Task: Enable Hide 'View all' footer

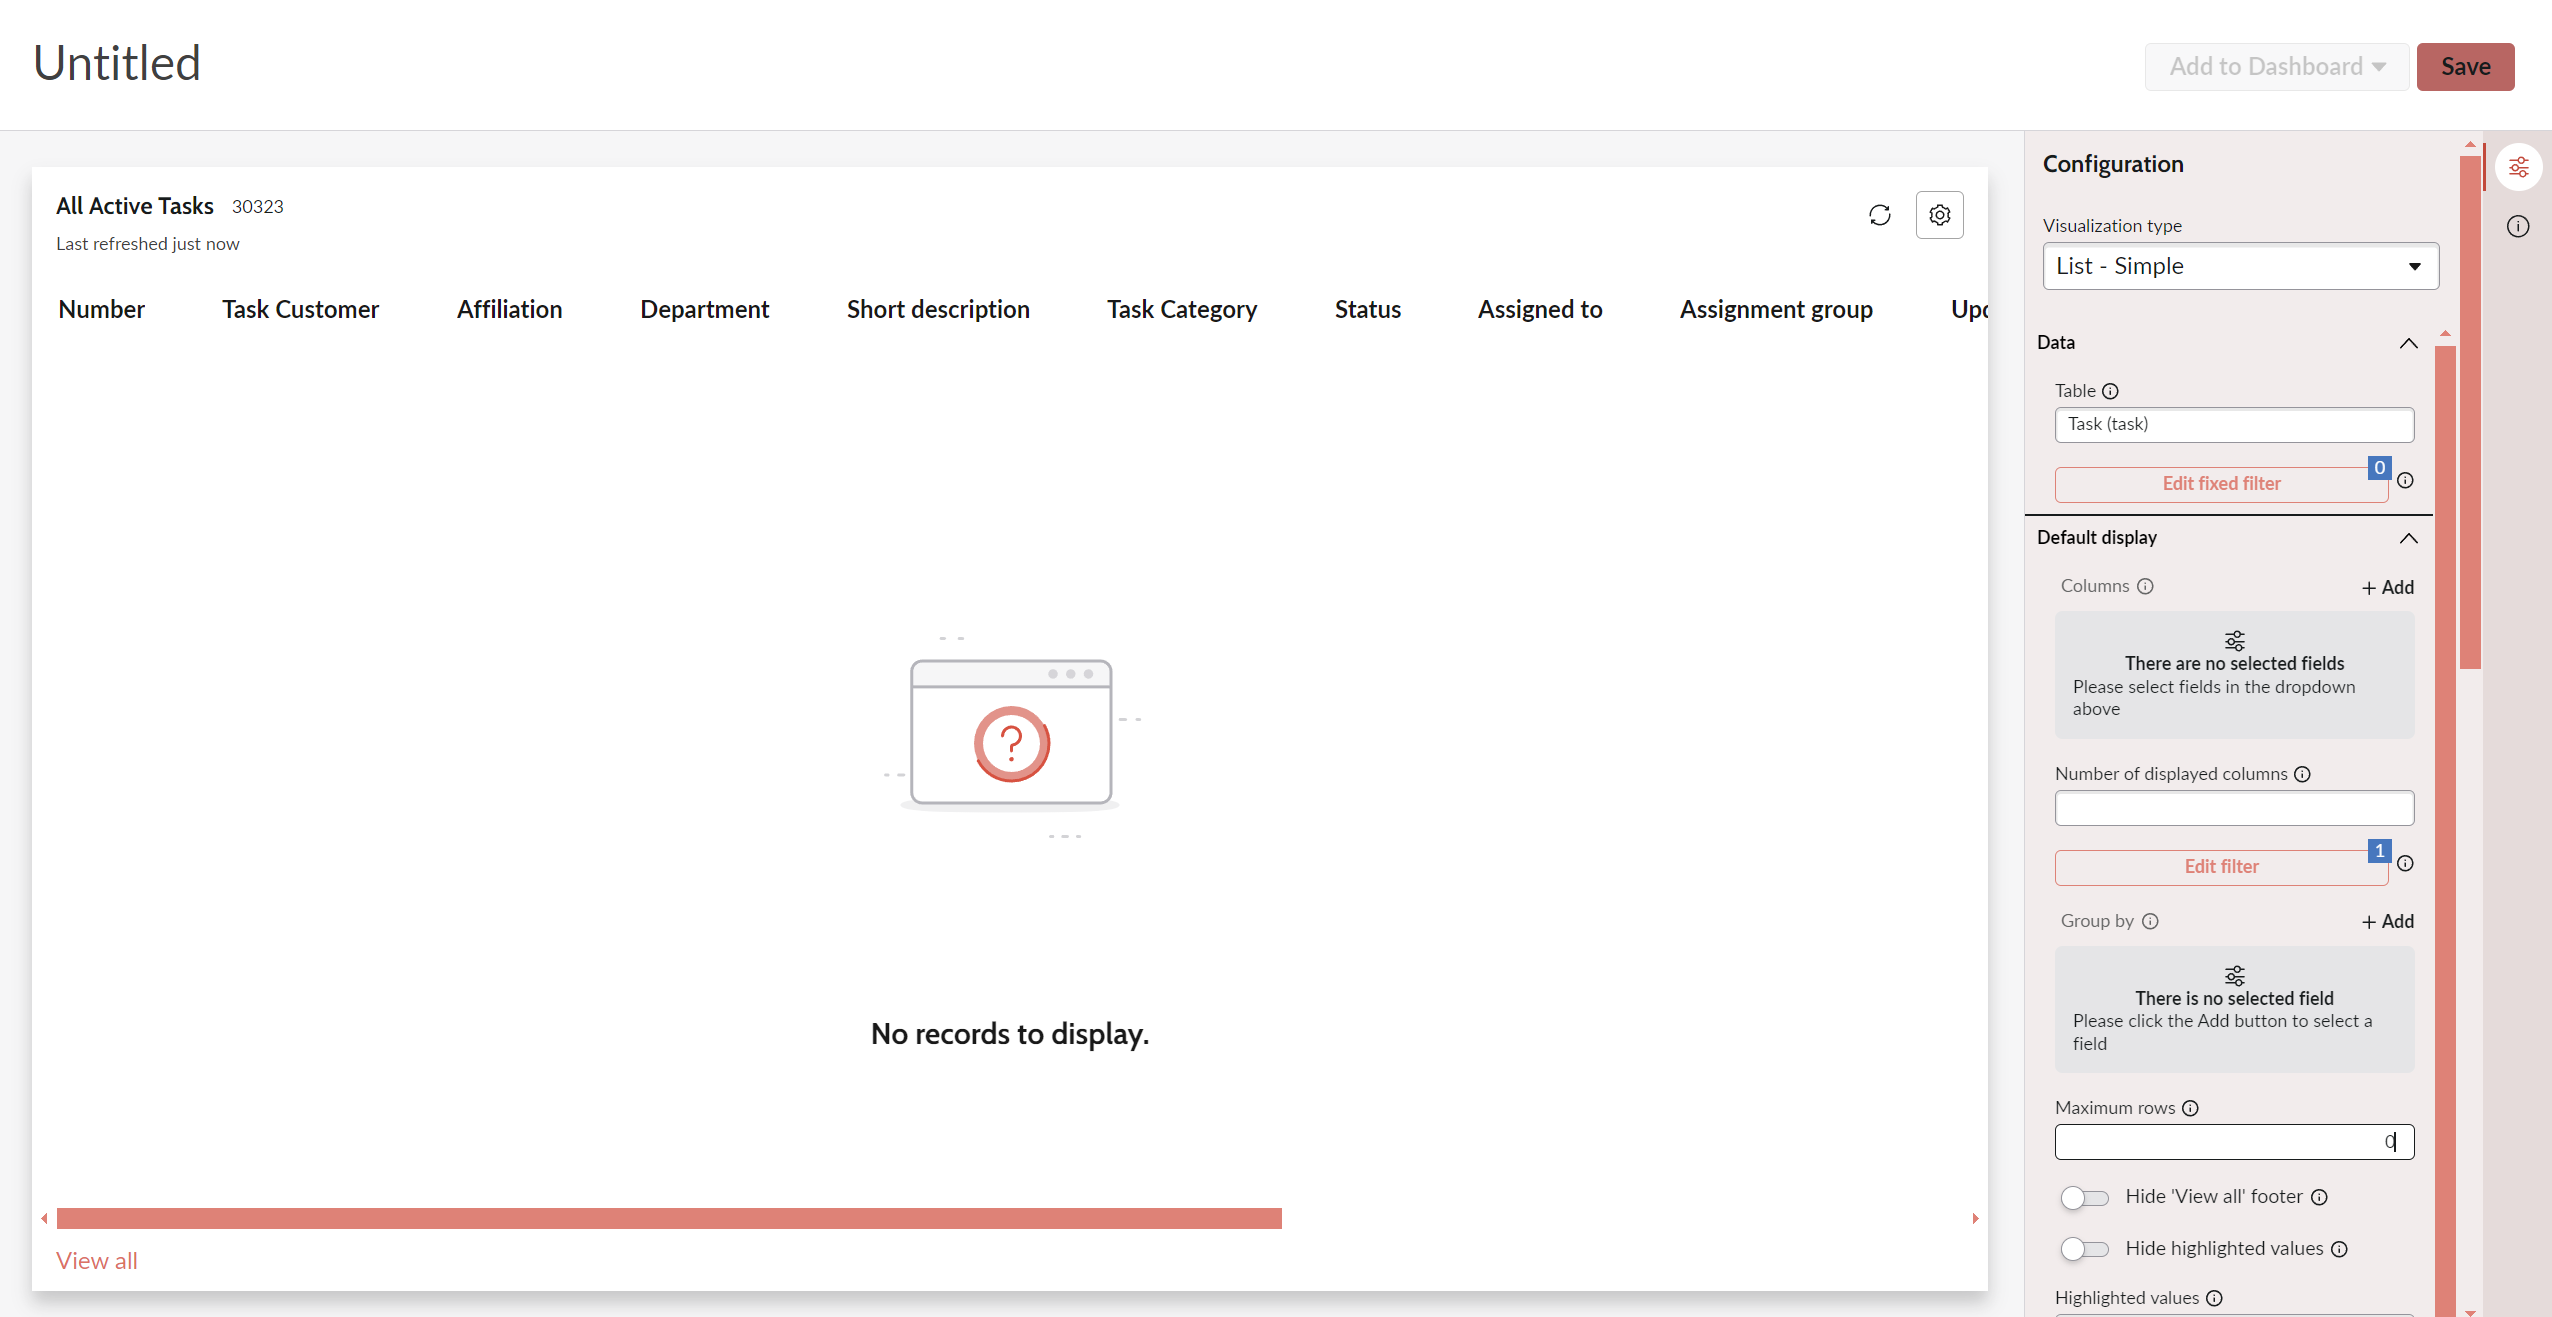Action: [2085, 1198]
